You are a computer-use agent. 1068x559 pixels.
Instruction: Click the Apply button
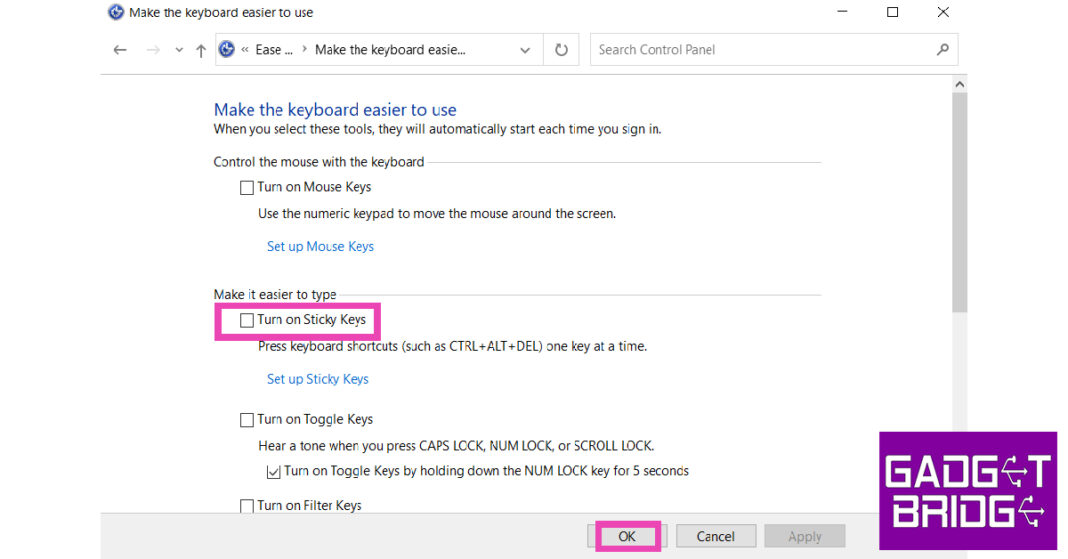[804, 537]
